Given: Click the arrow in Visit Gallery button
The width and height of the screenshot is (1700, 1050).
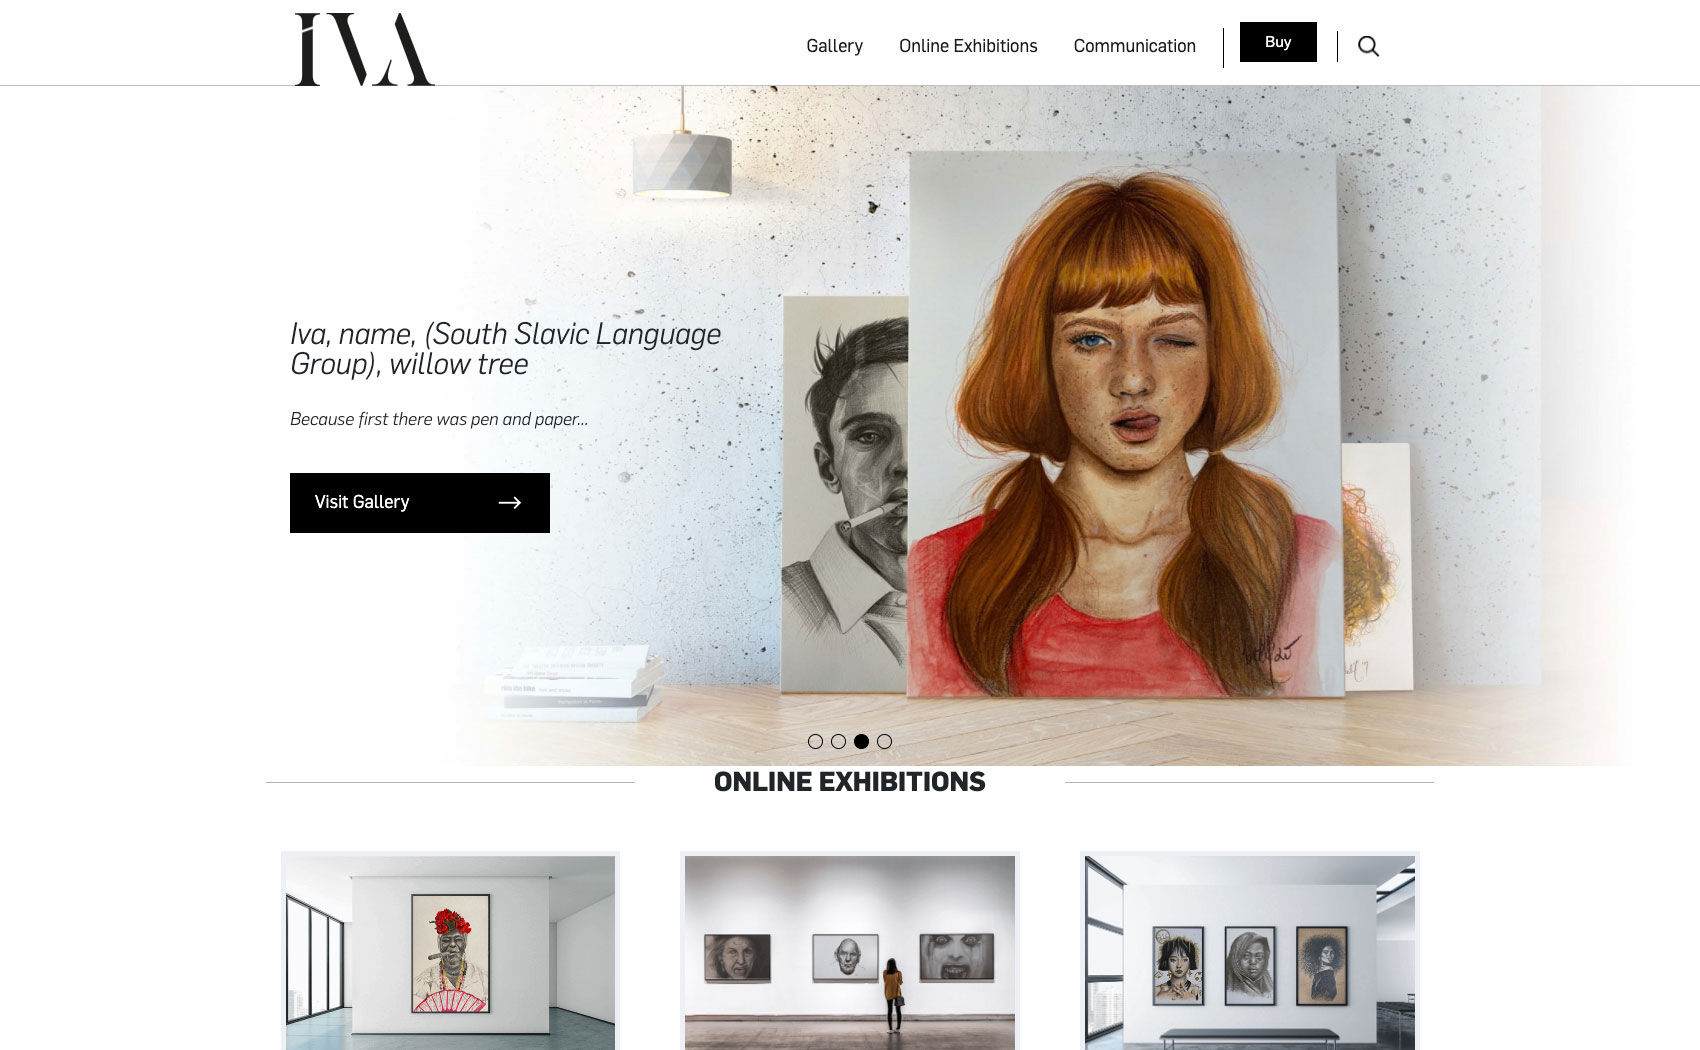Looking at the screenshot, I should pyautogui.click(x=510, y=503).
